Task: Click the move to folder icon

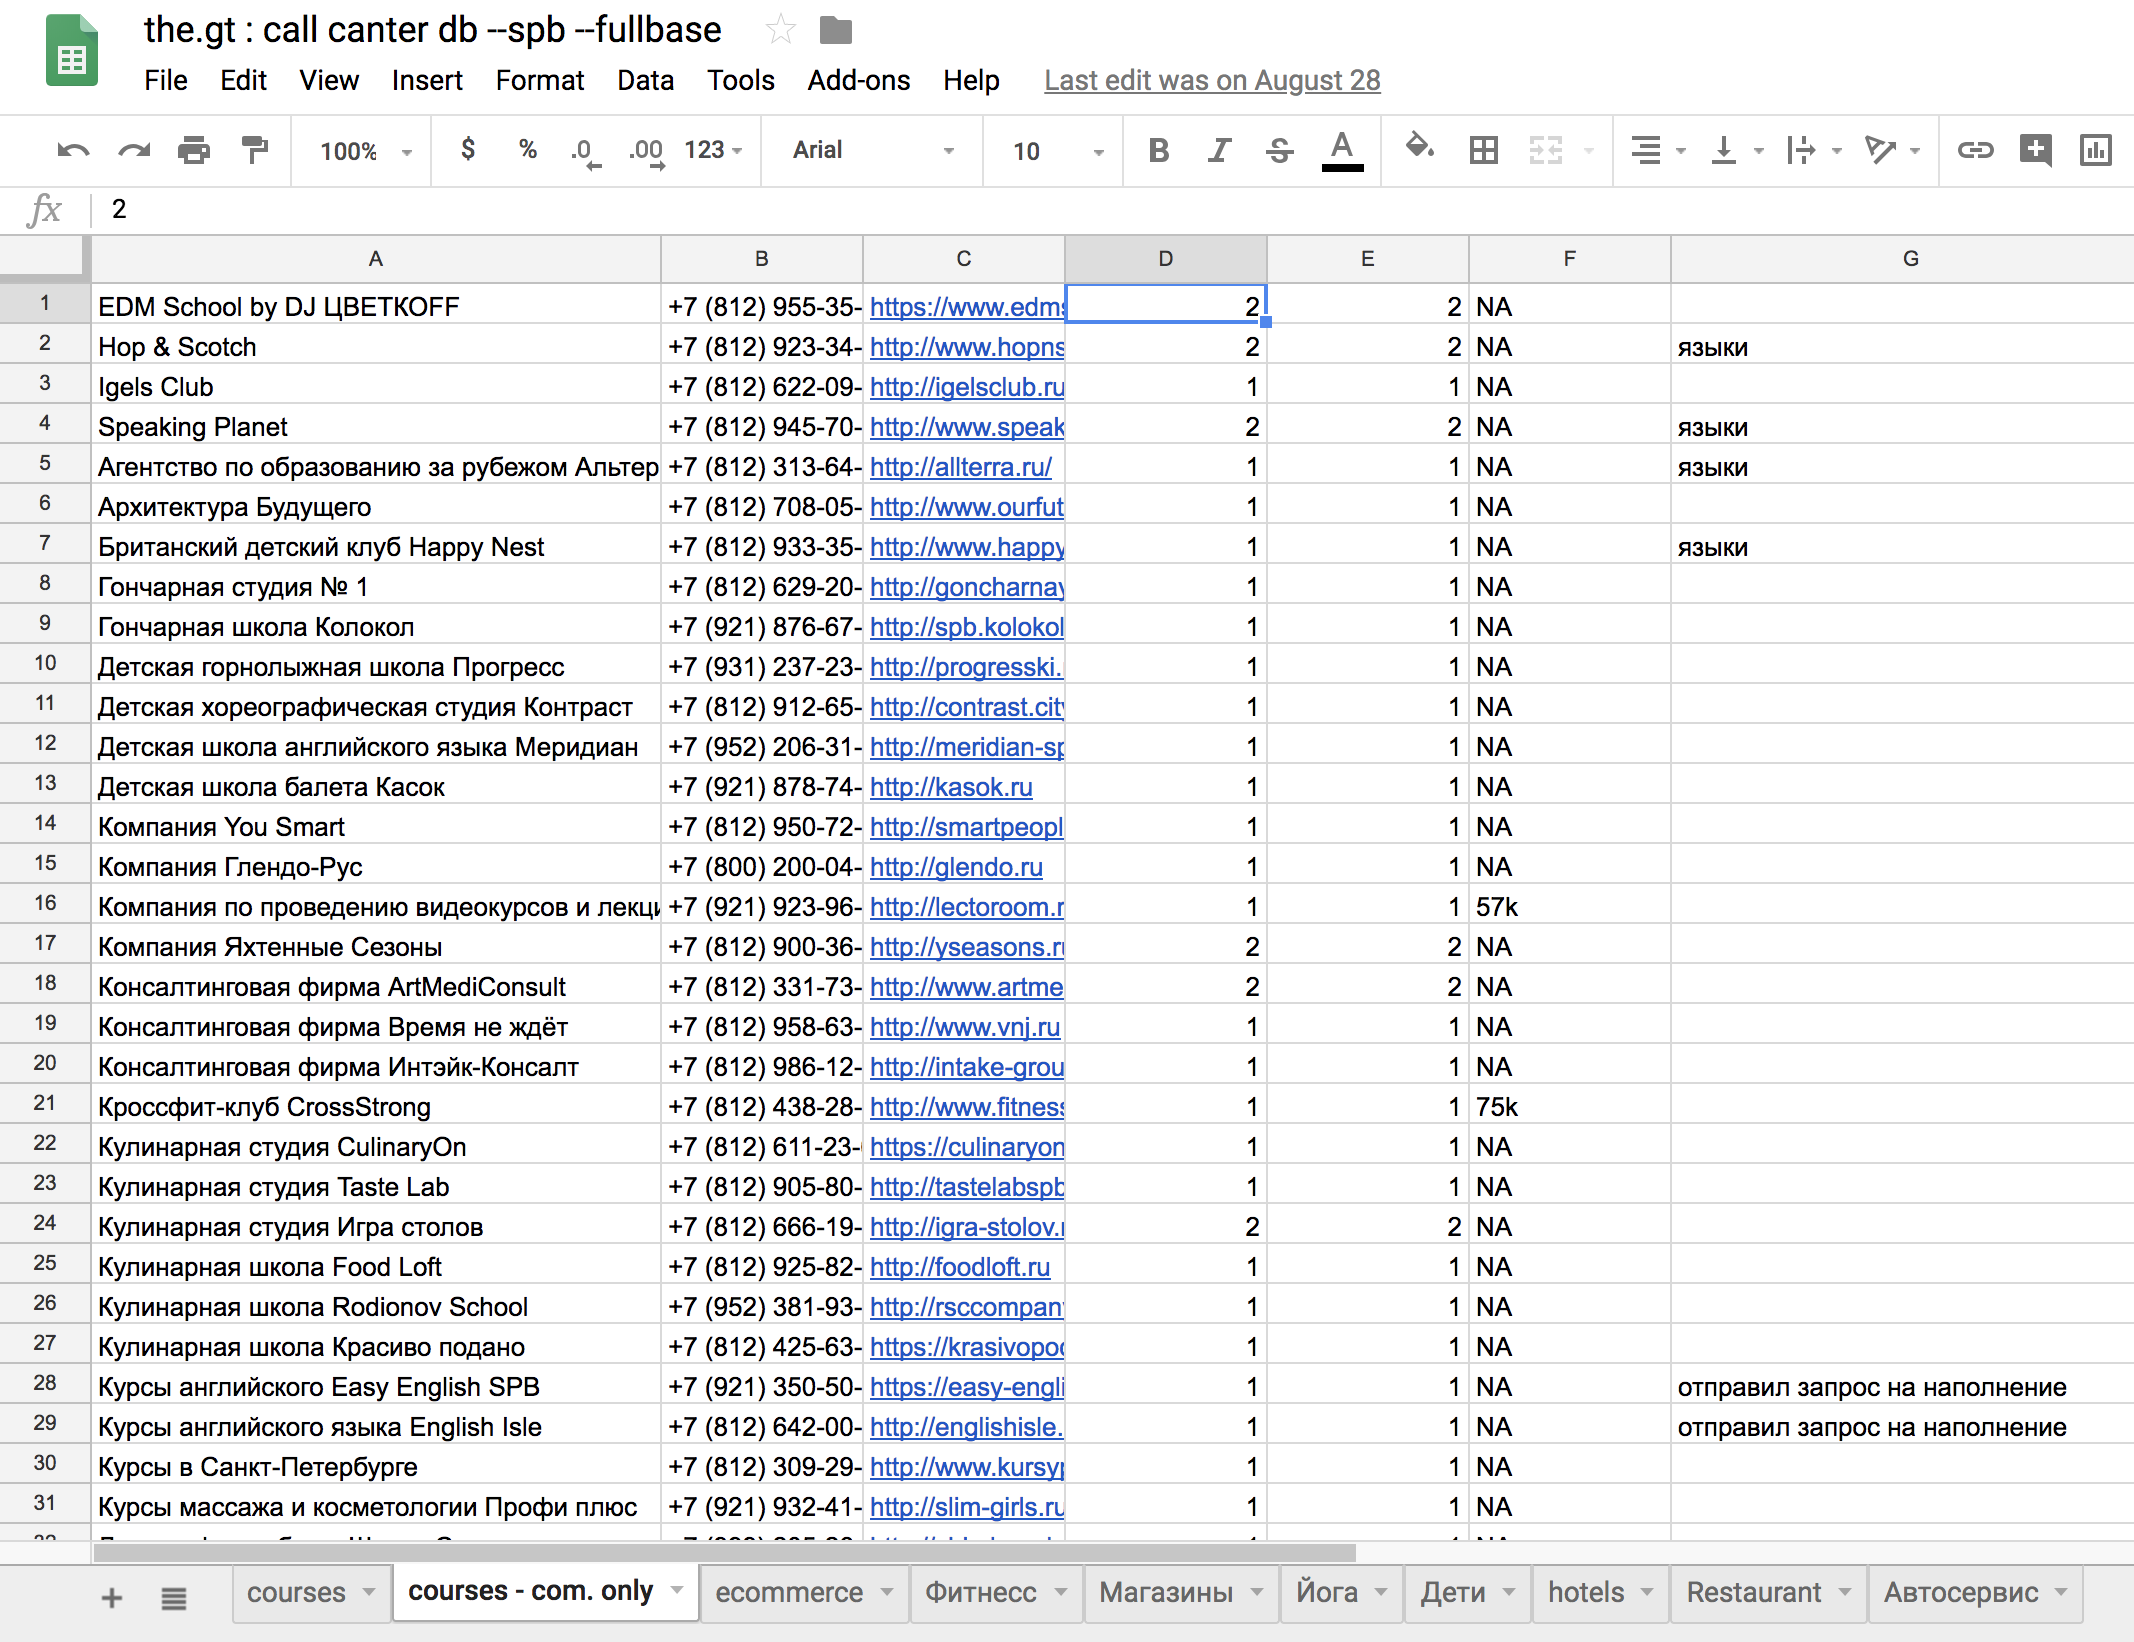Action: [x=835, y=31]
